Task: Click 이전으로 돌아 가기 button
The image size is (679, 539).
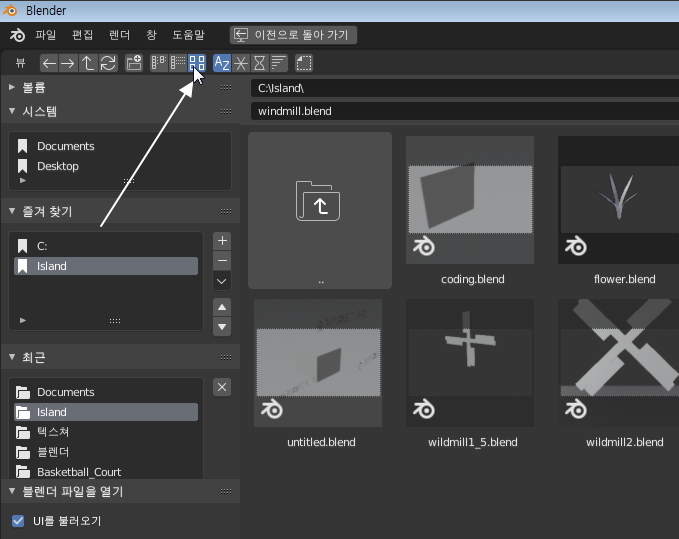Action: coord(293,35)
